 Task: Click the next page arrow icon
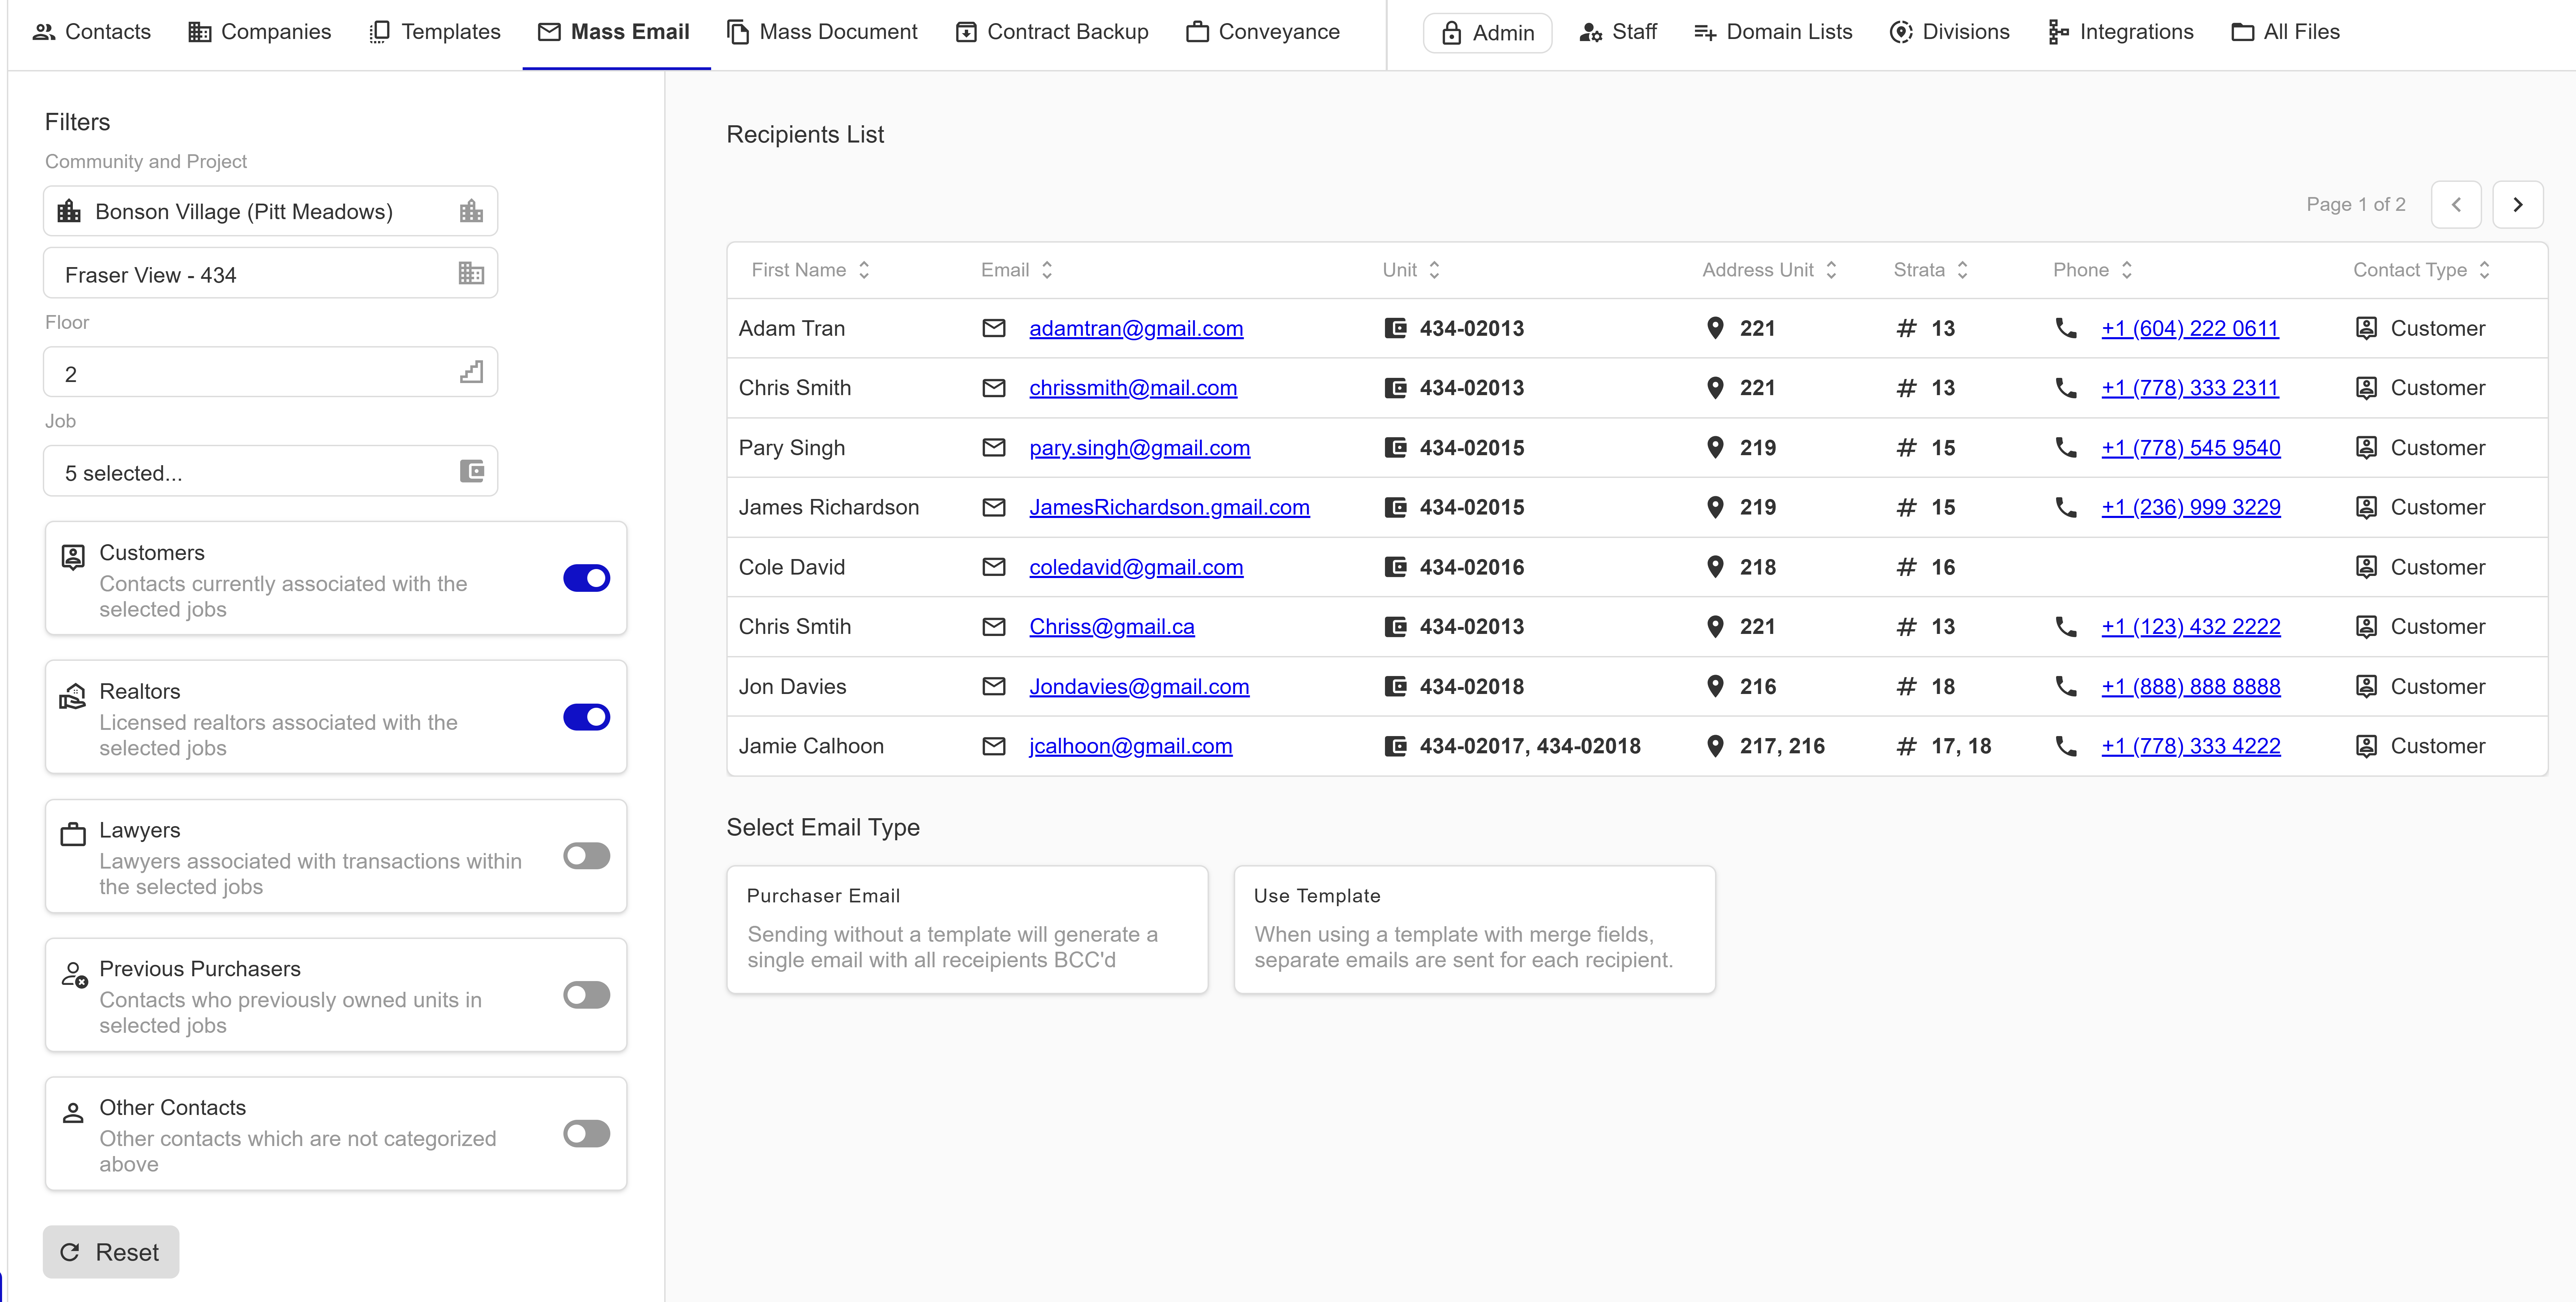point(2517,204)
